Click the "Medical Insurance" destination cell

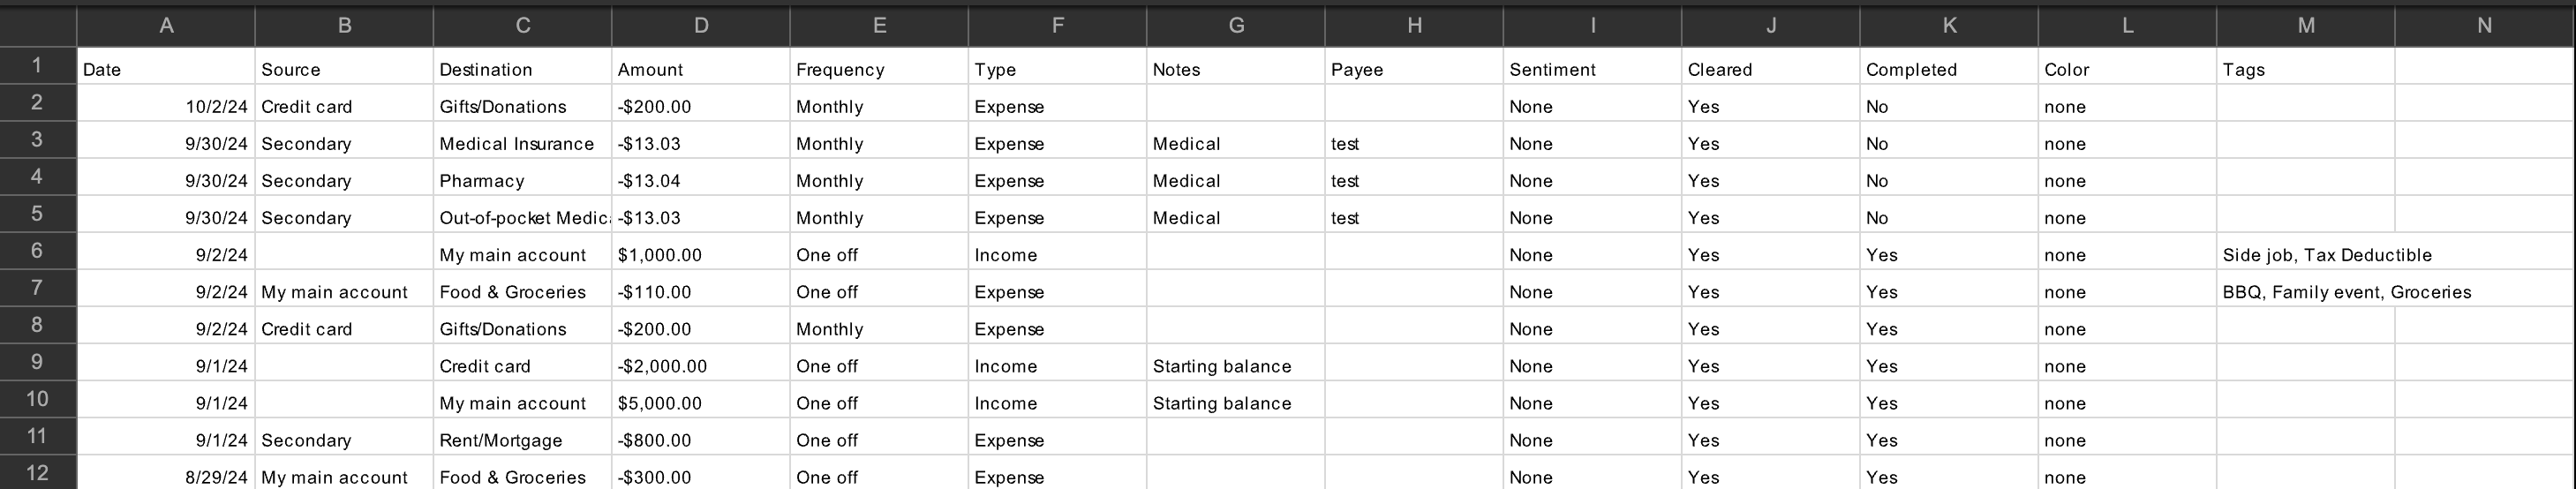pos(521,144)
